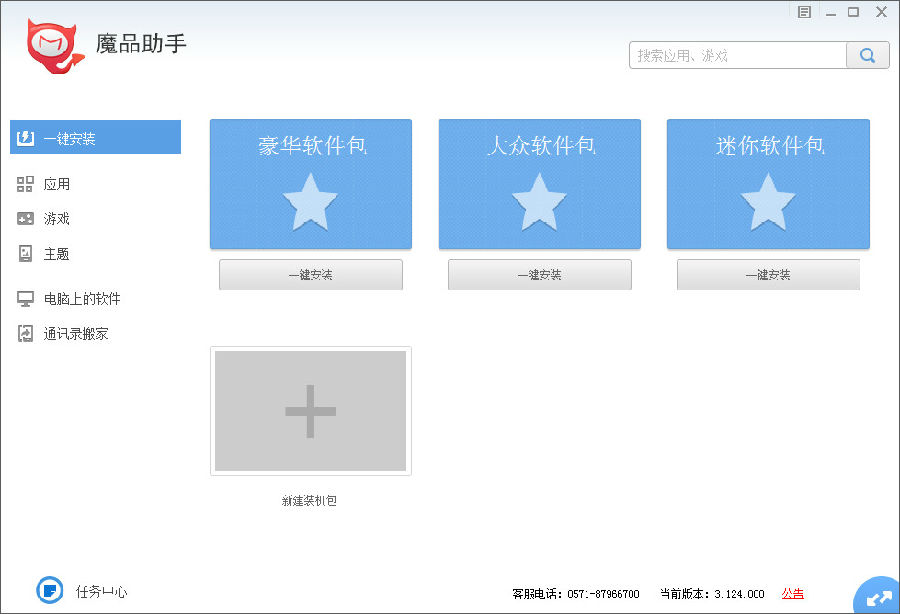Click the star on 豪华软件包
The width and height of the screenshot is (900, 614).
[x=310, y=202]
